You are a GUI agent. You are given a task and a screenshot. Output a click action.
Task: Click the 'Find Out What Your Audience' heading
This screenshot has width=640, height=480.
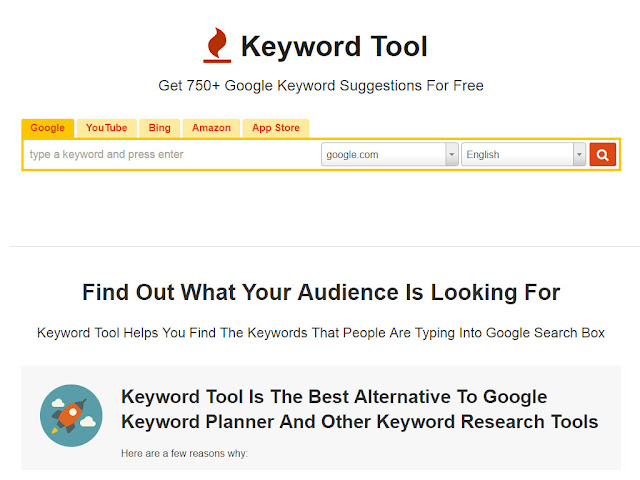[321, 293]
